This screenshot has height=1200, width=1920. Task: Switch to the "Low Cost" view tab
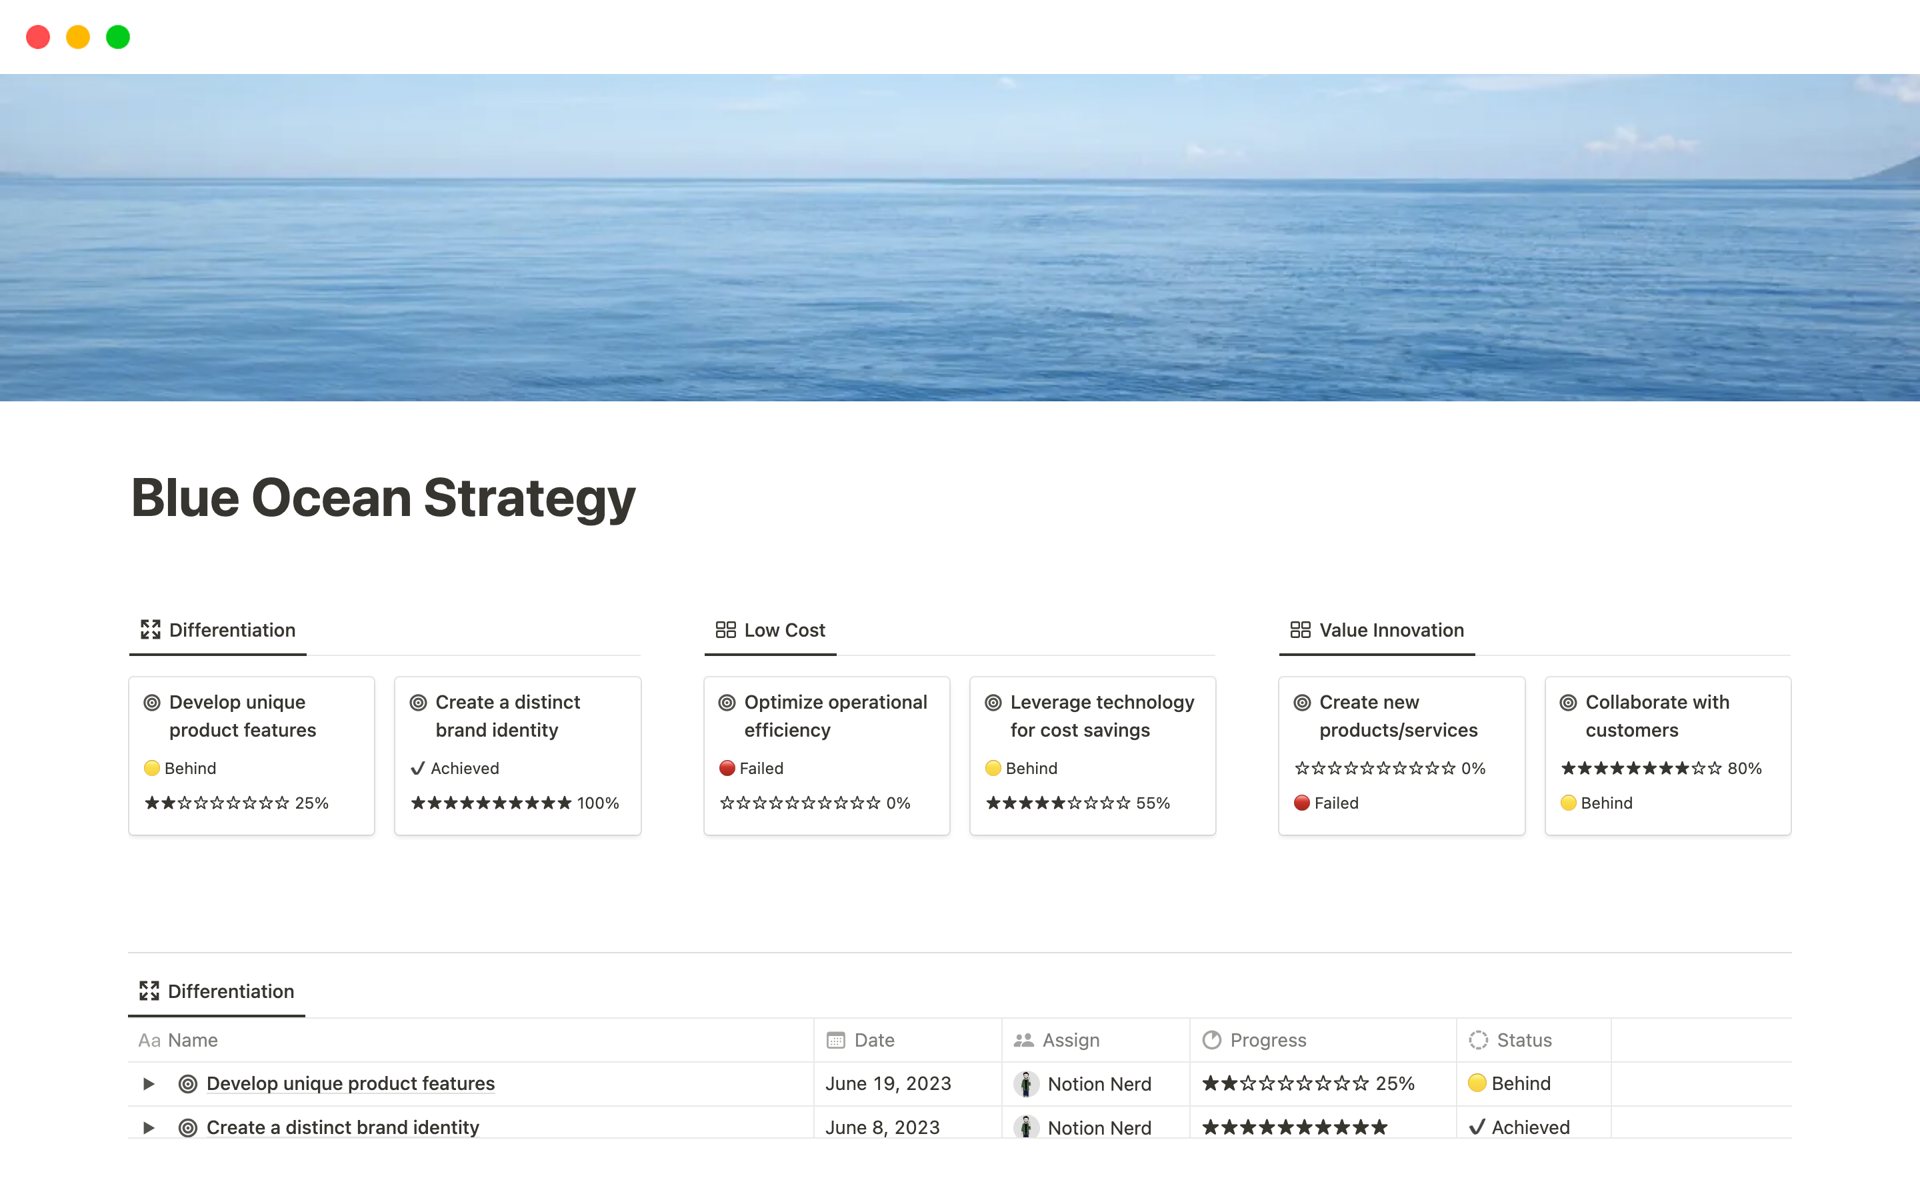point(784,629)
